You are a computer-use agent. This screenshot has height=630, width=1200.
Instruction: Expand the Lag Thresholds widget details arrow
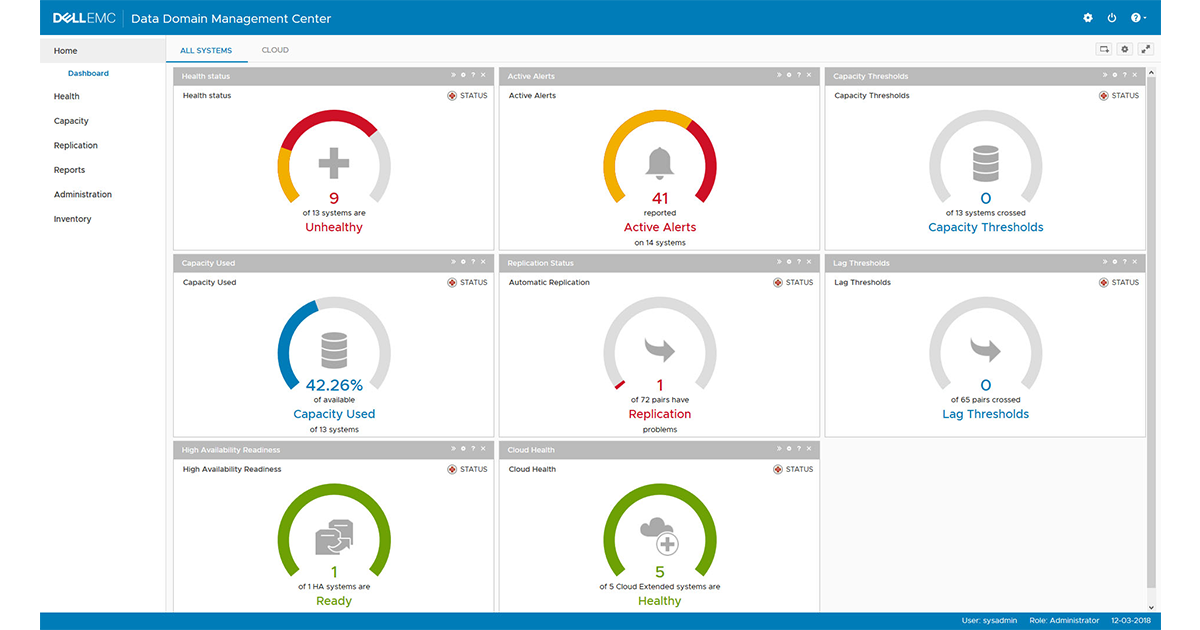tap(1105, 262)
